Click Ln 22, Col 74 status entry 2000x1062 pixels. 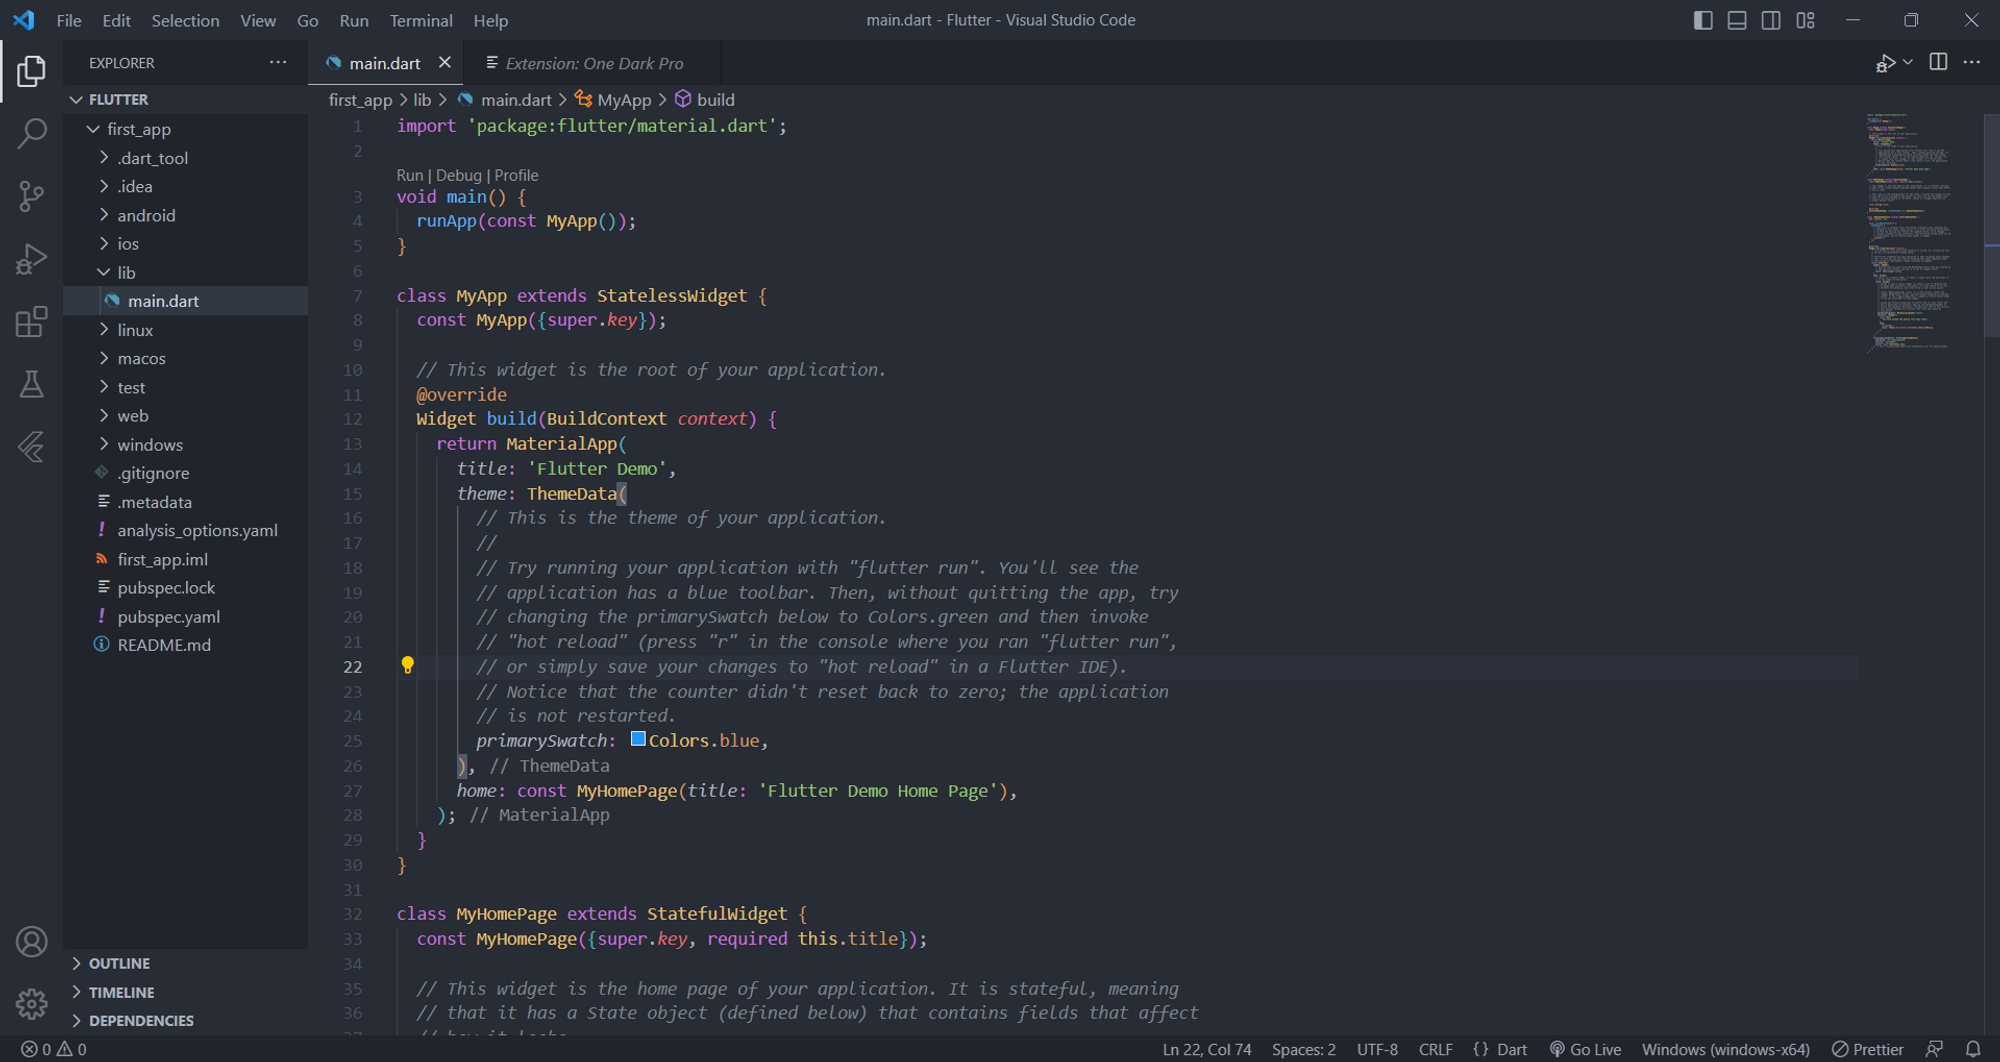(1207, 1049)
